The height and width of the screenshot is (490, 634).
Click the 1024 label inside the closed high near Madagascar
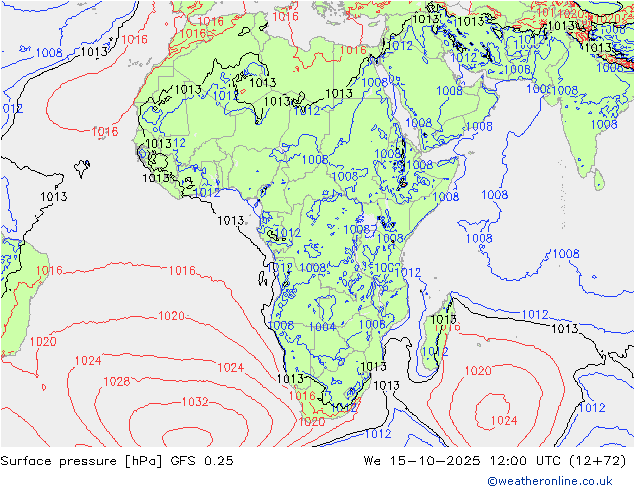pyautogui.click(x=504, y=420)
